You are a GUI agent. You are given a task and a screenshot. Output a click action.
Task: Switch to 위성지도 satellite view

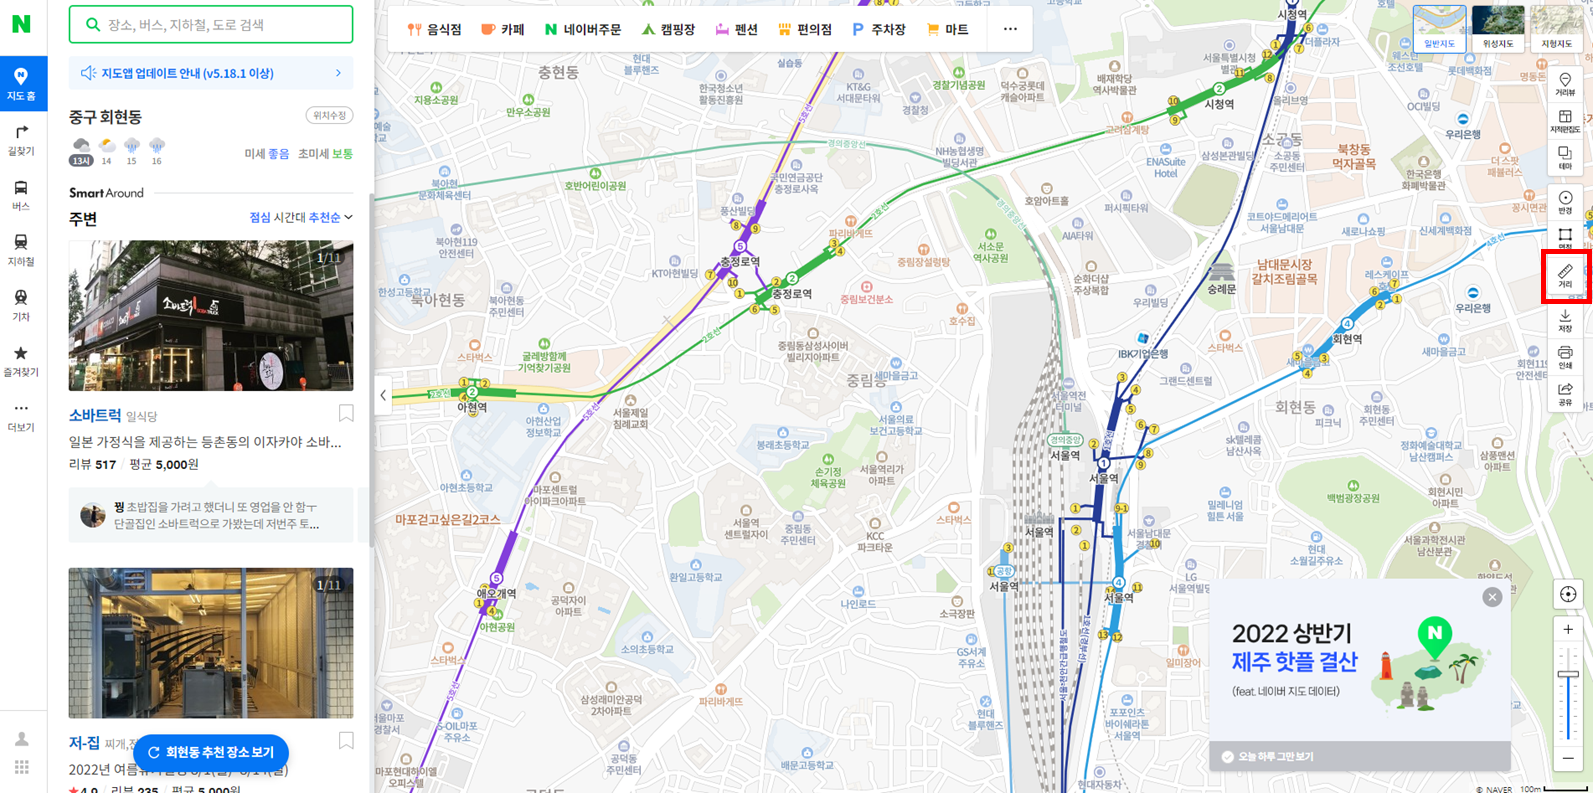(1498, 28)
